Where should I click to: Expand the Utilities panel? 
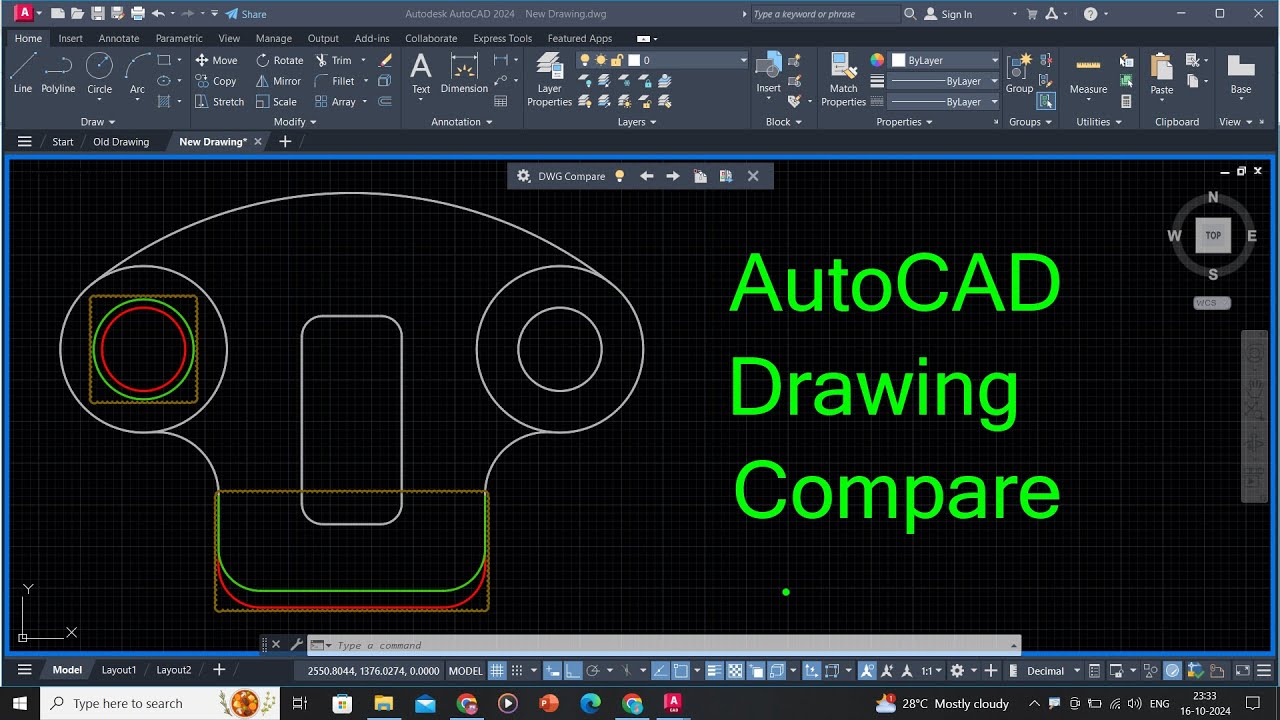click(x=1099, y=122)
